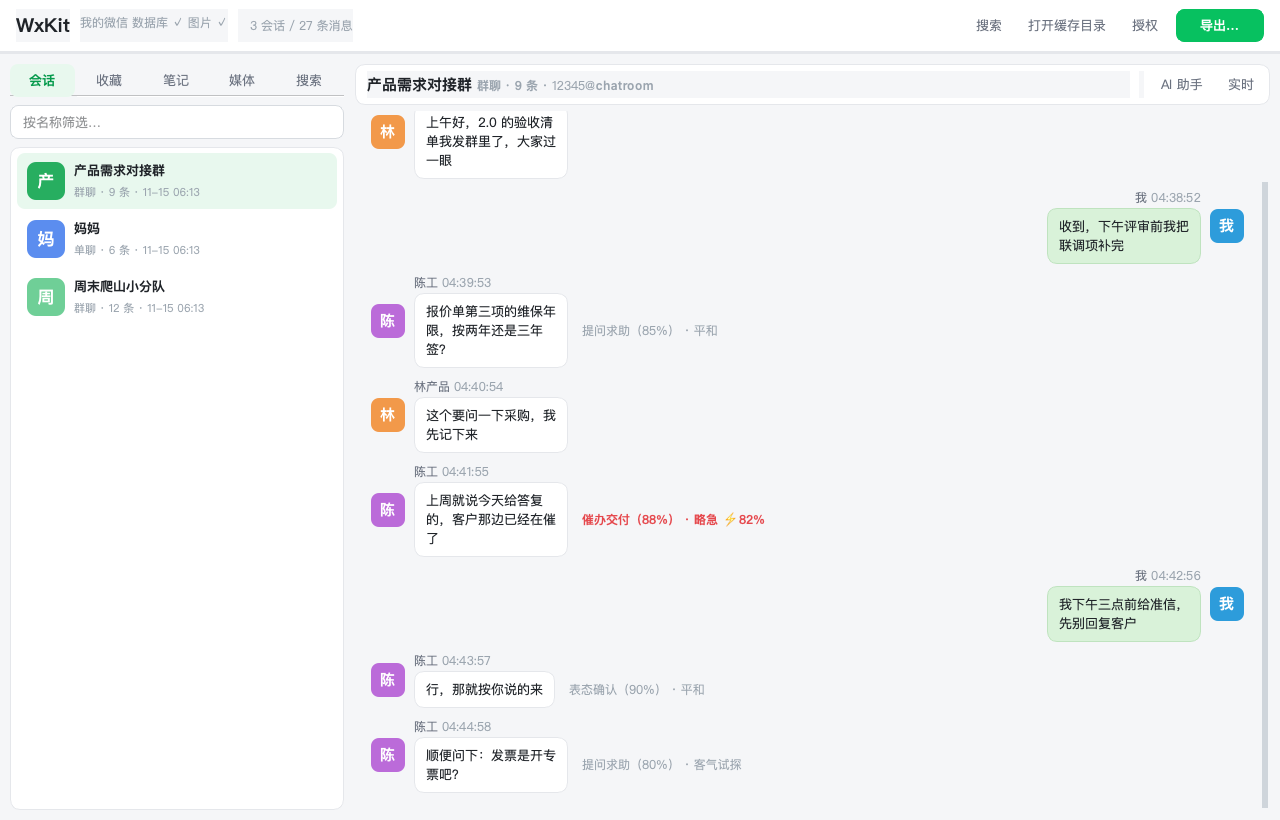Screen dimensions: 1280x820
Task: Click the WxKit logo
Action: [43, 25]
